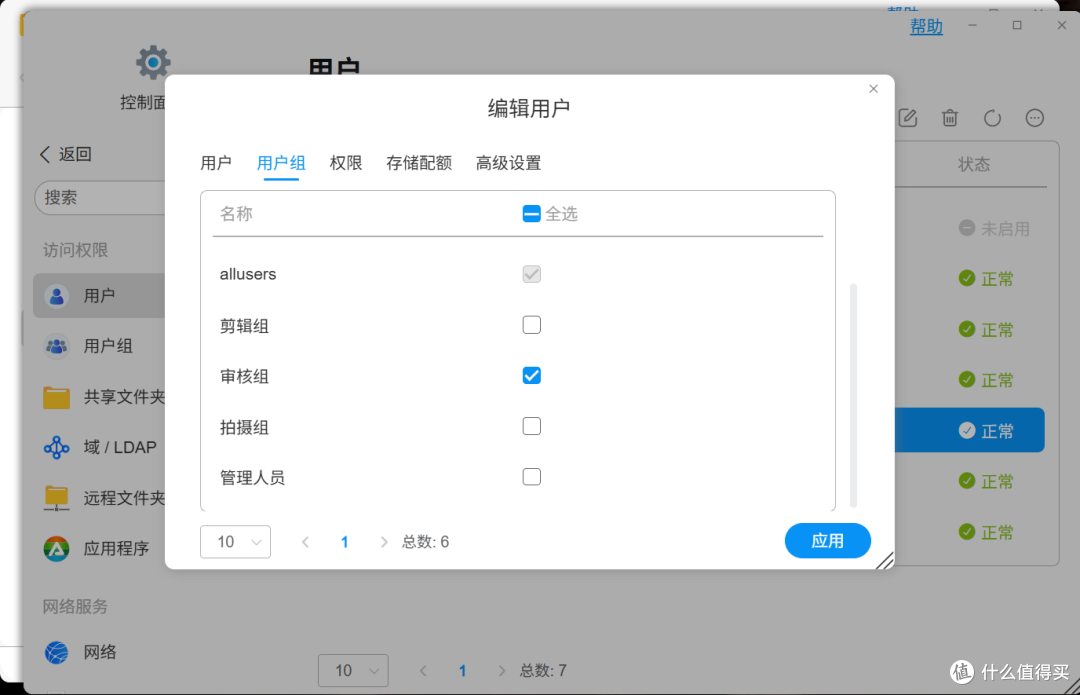Click the allusers group checkbox

click(531, 274)
